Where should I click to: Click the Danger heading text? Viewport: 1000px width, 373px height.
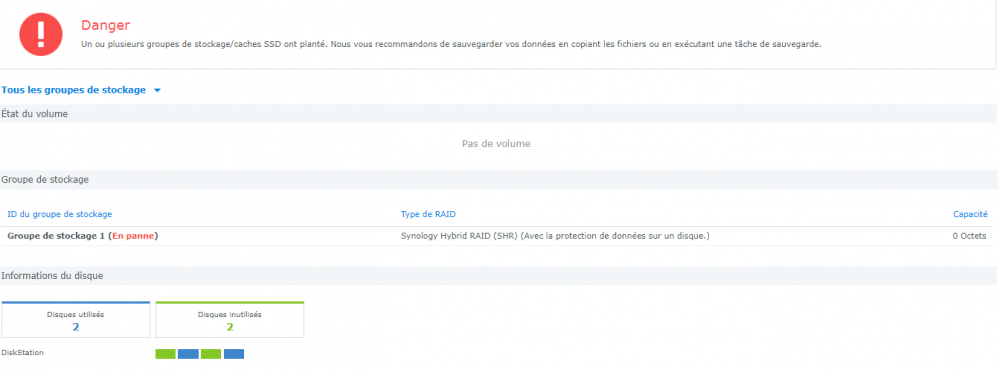tap(105, 26)
